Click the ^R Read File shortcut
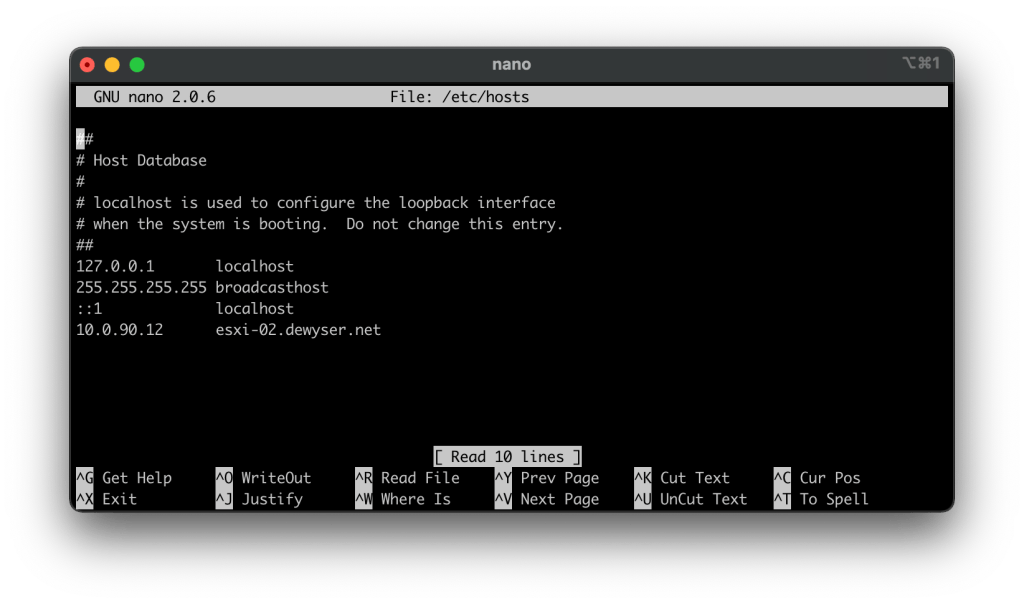 tap(407, 478)
